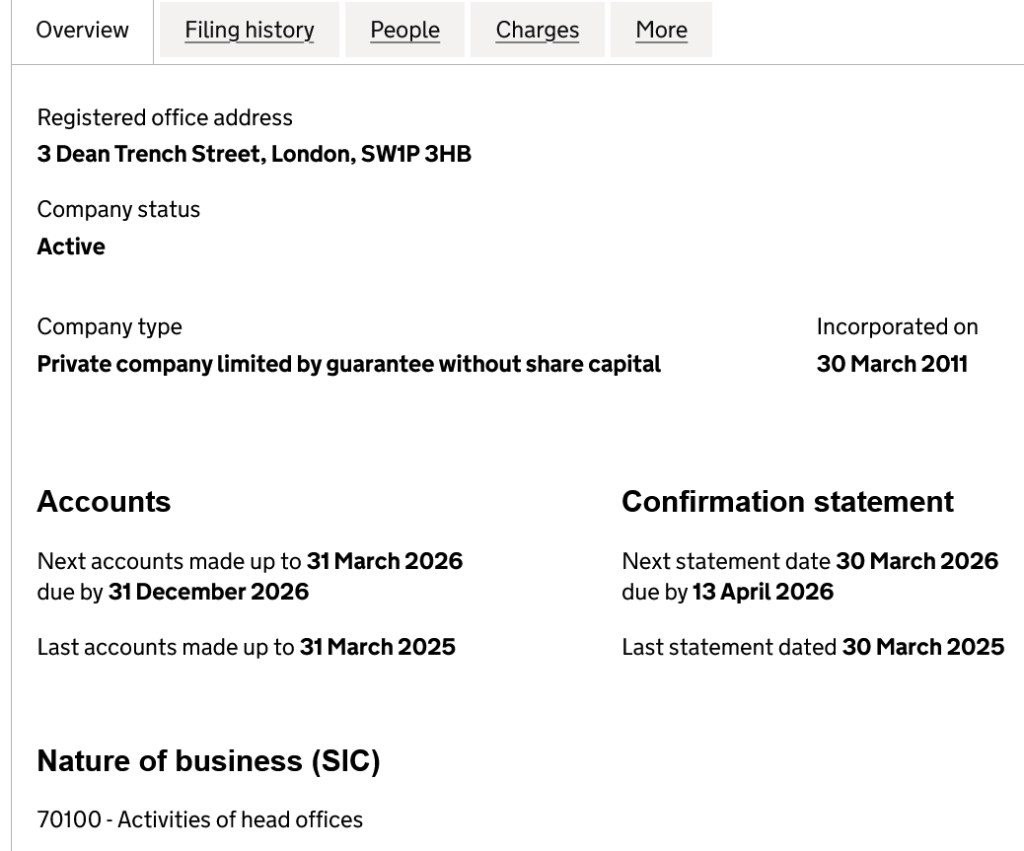1024x851 pixels.
Task: Click statement due date 13 April 2026
Action: (x=763, y=592)
